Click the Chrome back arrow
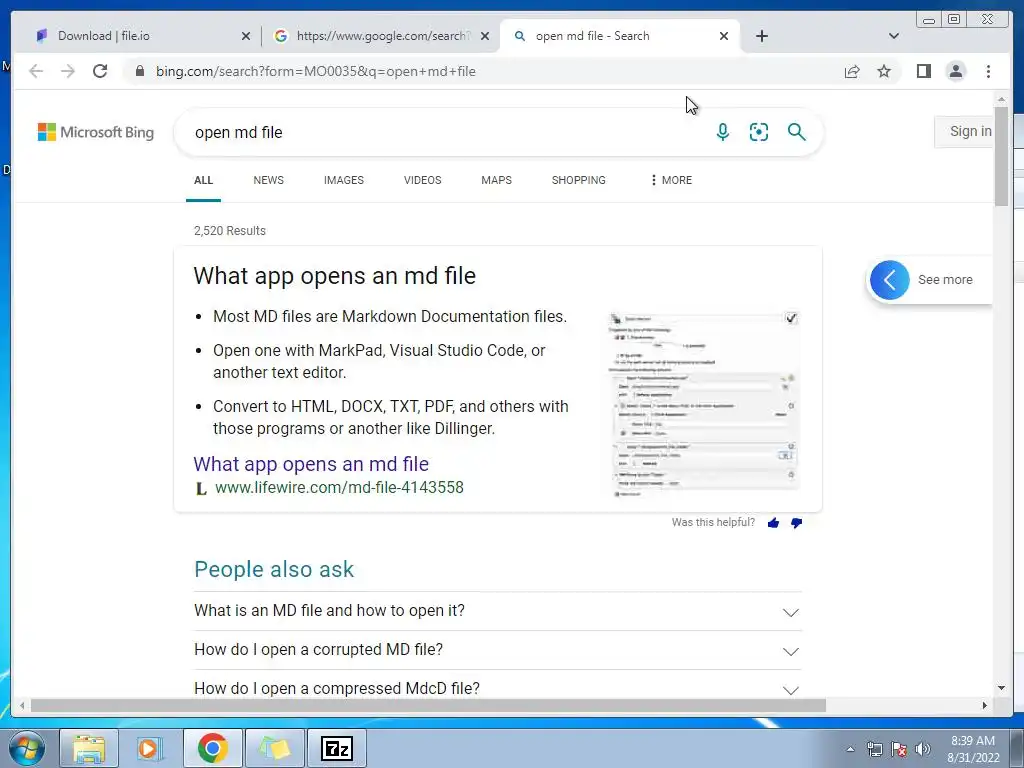Image resolution: width=1024 pixels, height=768 pixels. (36, 71)
